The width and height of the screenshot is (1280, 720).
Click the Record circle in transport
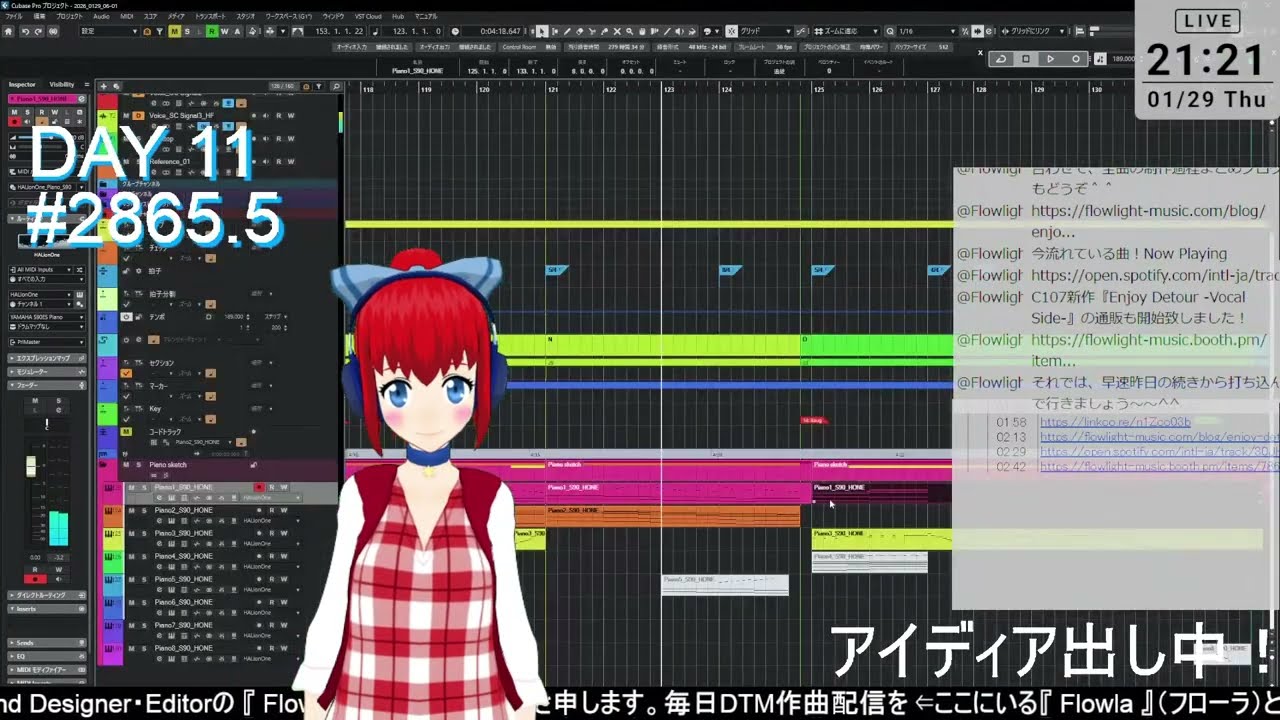coord(1076,59)
